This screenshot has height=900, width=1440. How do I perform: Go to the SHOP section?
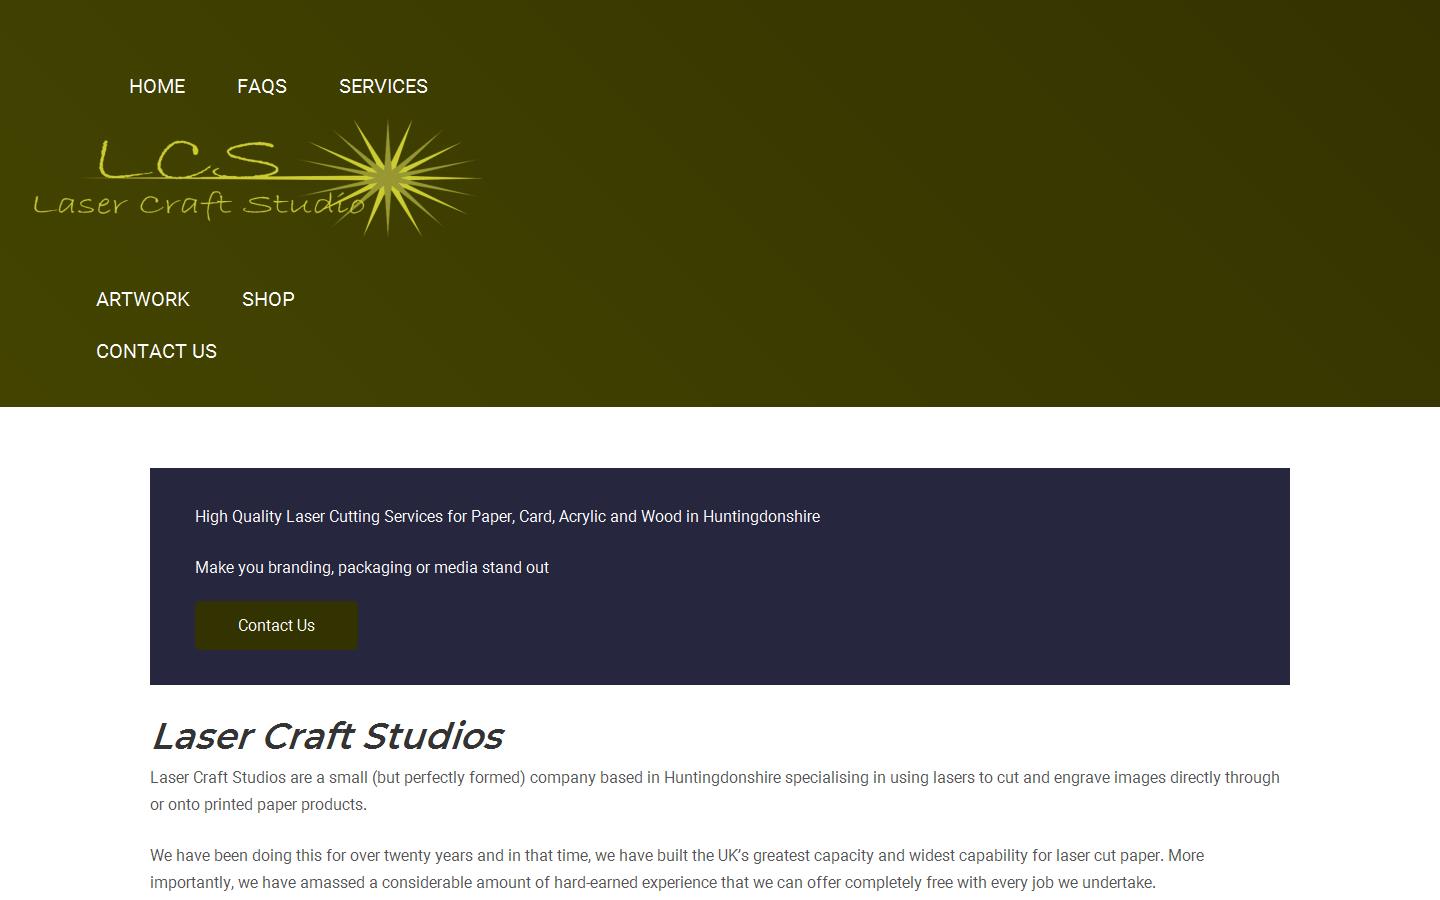pyautogui.click(x=268, y=299)
